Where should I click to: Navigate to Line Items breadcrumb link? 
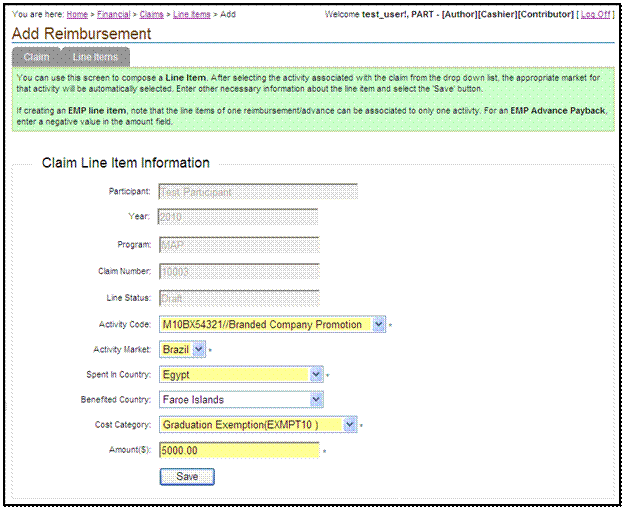191,15
